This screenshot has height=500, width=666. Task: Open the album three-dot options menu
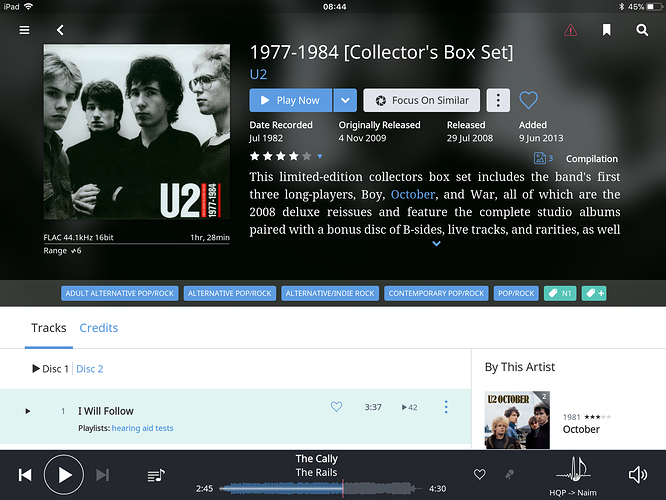click(x=498, y=100)
